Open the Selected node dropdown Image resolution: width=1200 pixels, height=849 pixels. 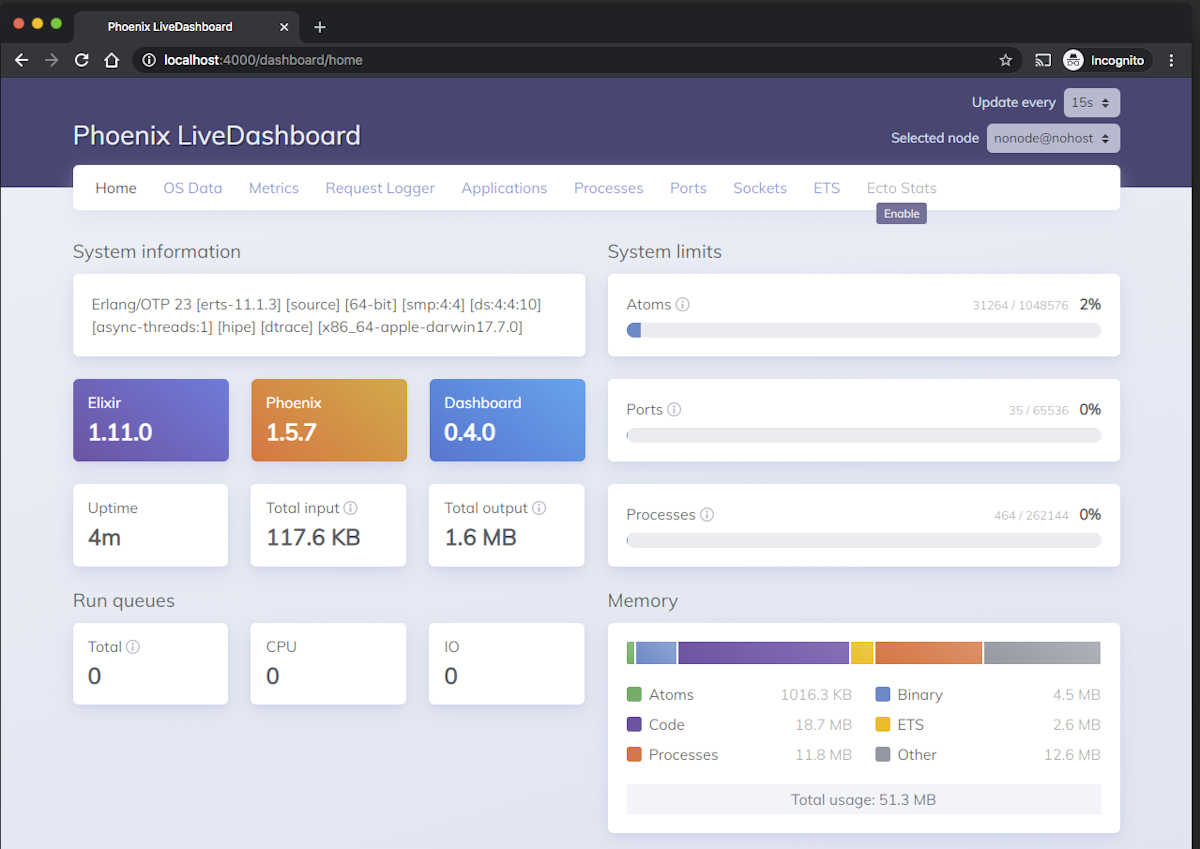coord(1052,138)
